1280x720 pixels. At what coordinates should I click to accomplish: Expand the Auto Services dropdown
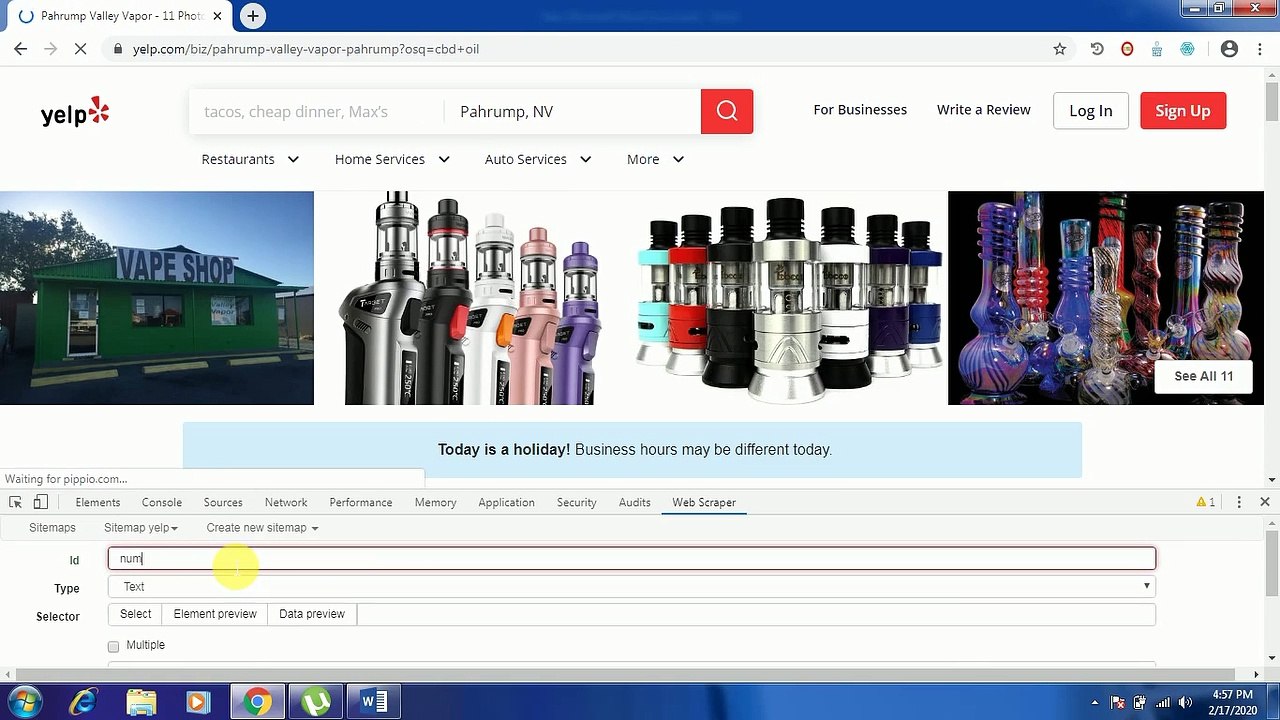538,159
